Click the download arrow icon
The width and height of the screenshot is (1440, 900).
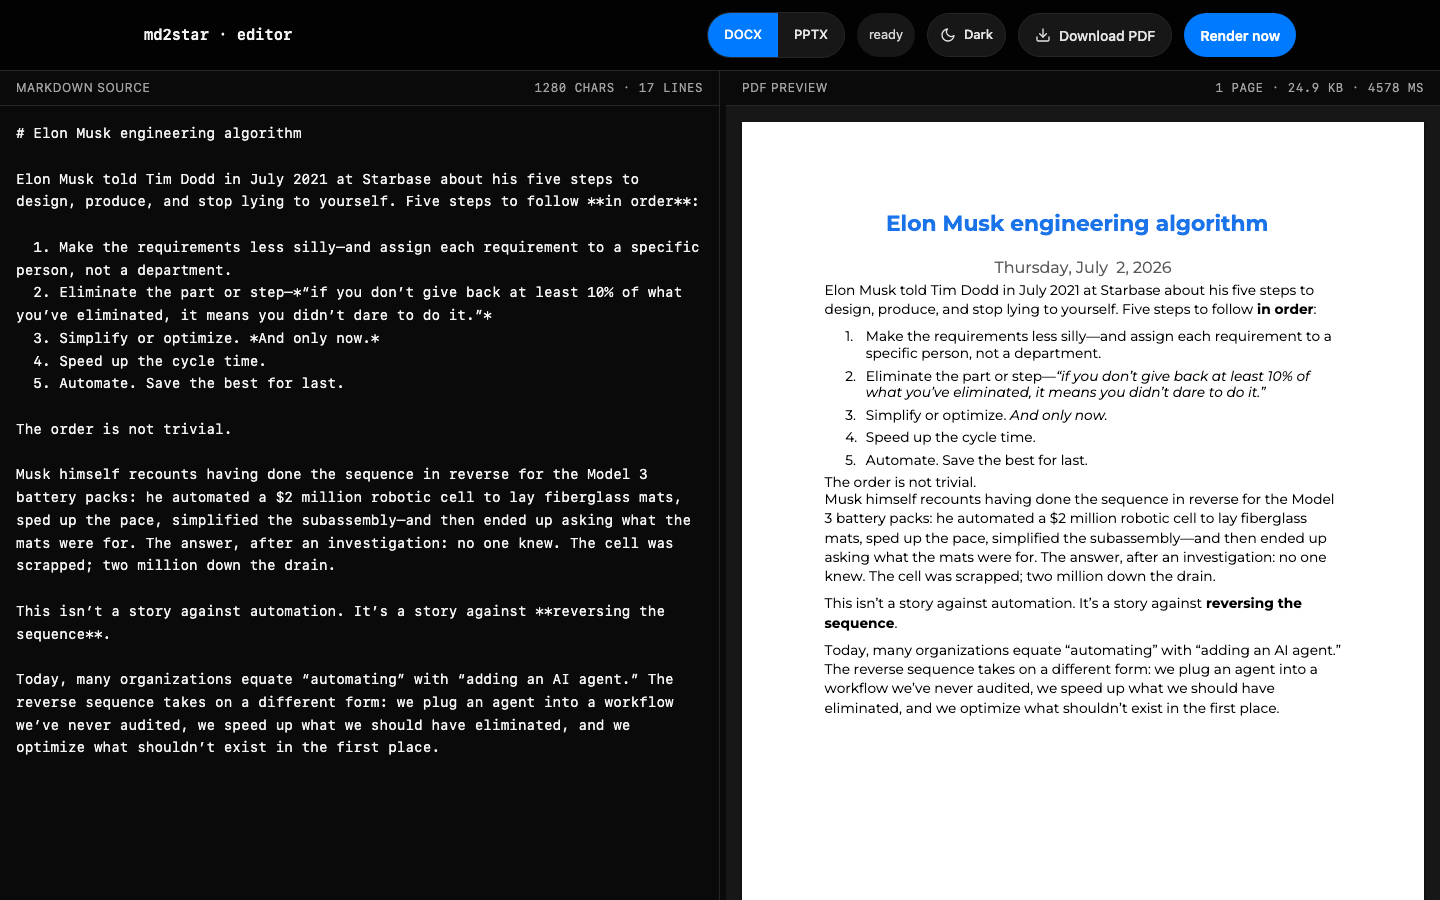point(1043,35)
